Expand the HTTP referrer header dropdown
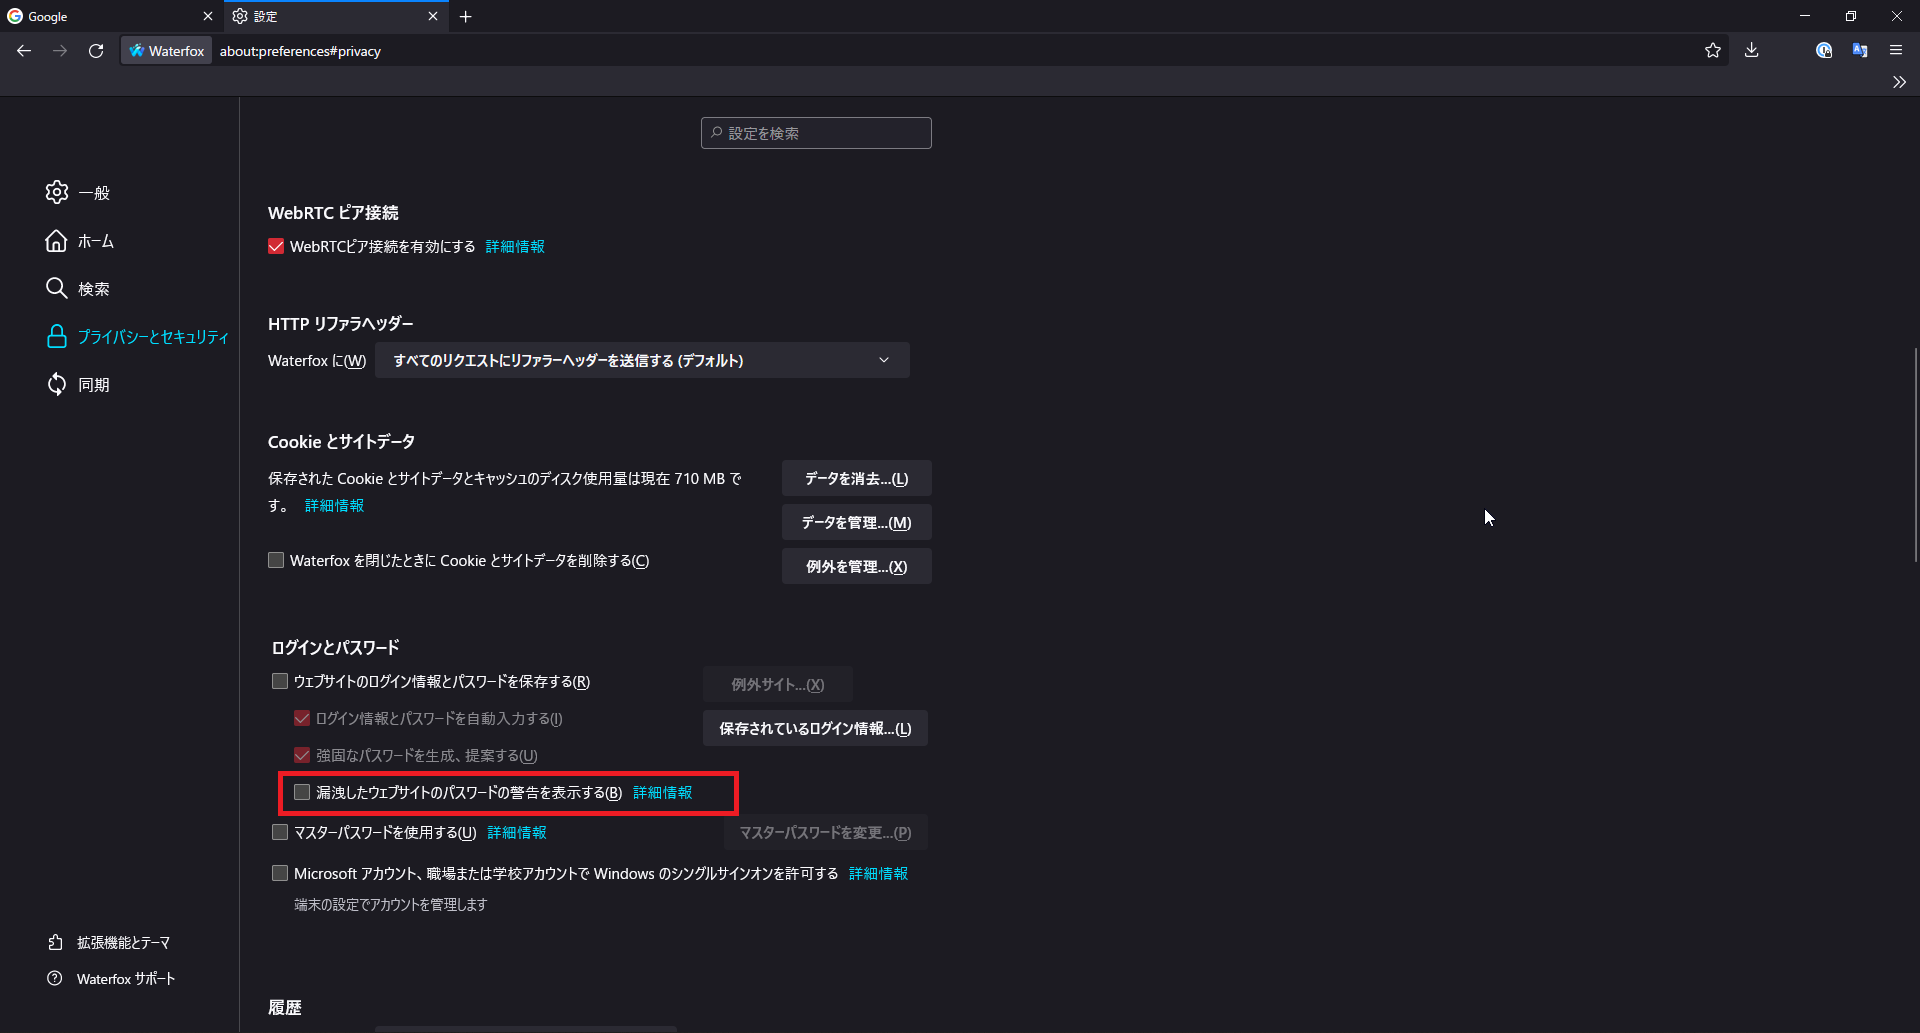Screen dimensions: 1920x1033 642,360
